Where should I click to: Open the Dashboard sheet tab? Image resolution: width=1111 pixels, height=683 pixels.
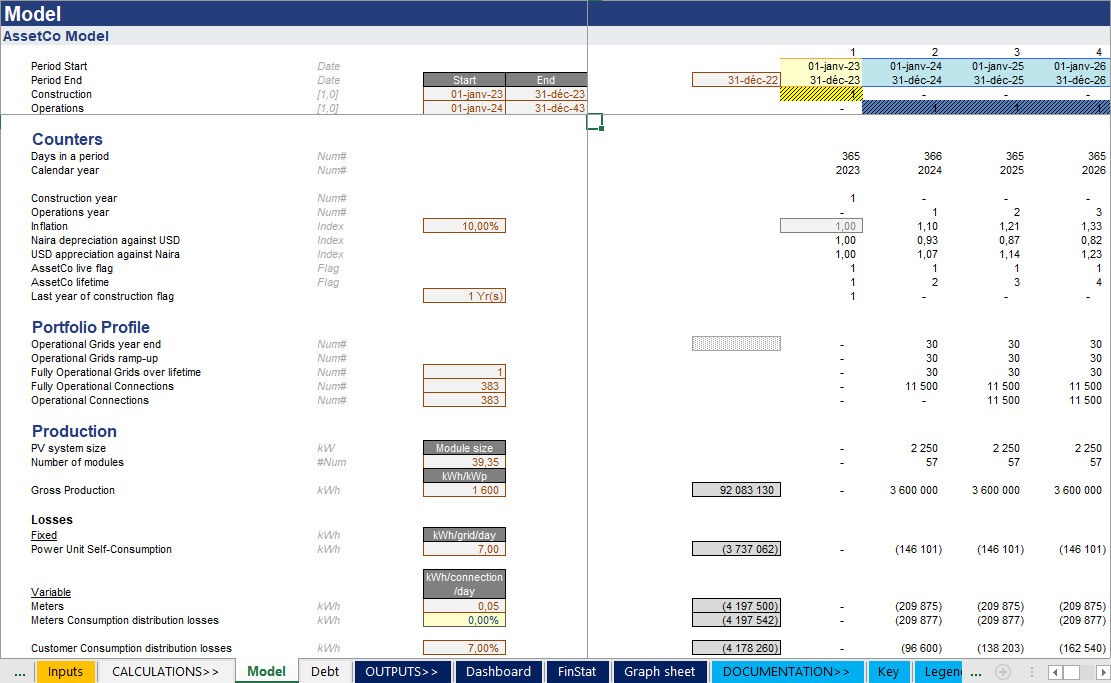(x=498, y=672)
